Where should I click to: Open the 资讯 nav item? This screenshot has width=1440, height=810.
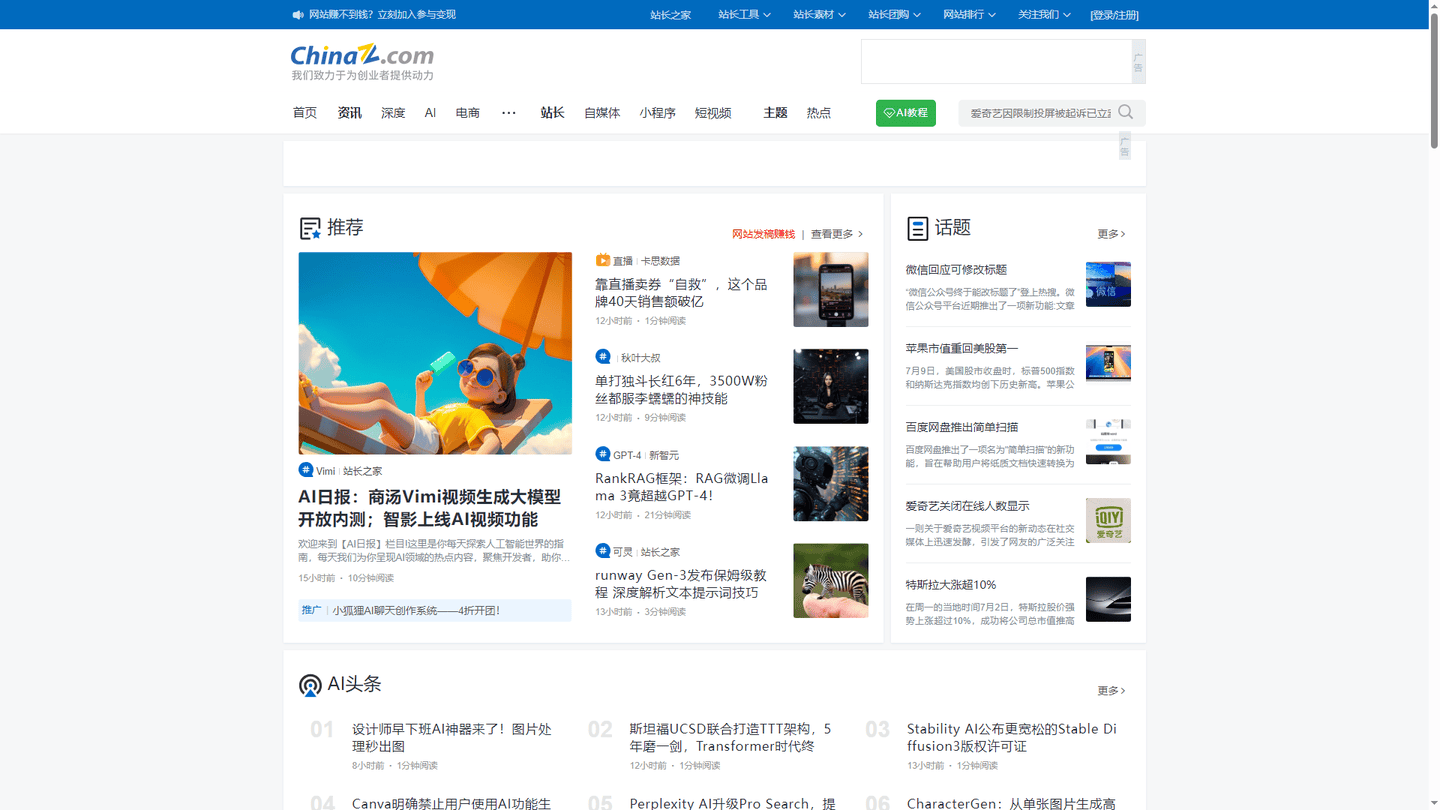click(x=349, y=113)
